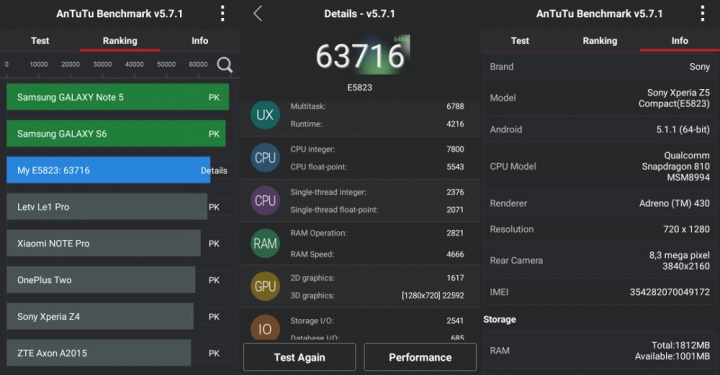PK against Sony Xperia Z4
This screenshot has height=375, width=720.
tap(214, 317)
